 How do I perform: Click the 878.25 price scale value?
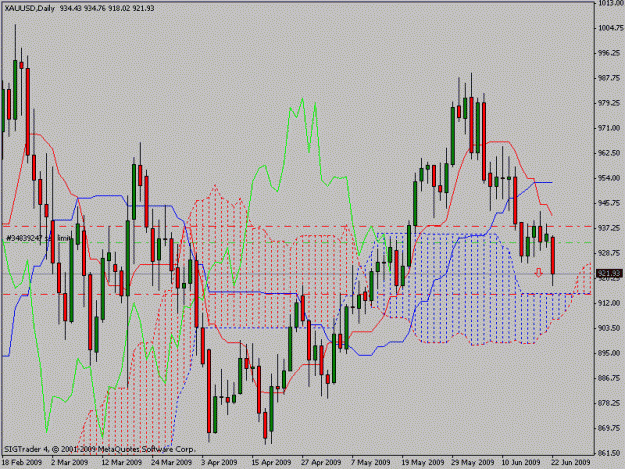coord(609,403)
